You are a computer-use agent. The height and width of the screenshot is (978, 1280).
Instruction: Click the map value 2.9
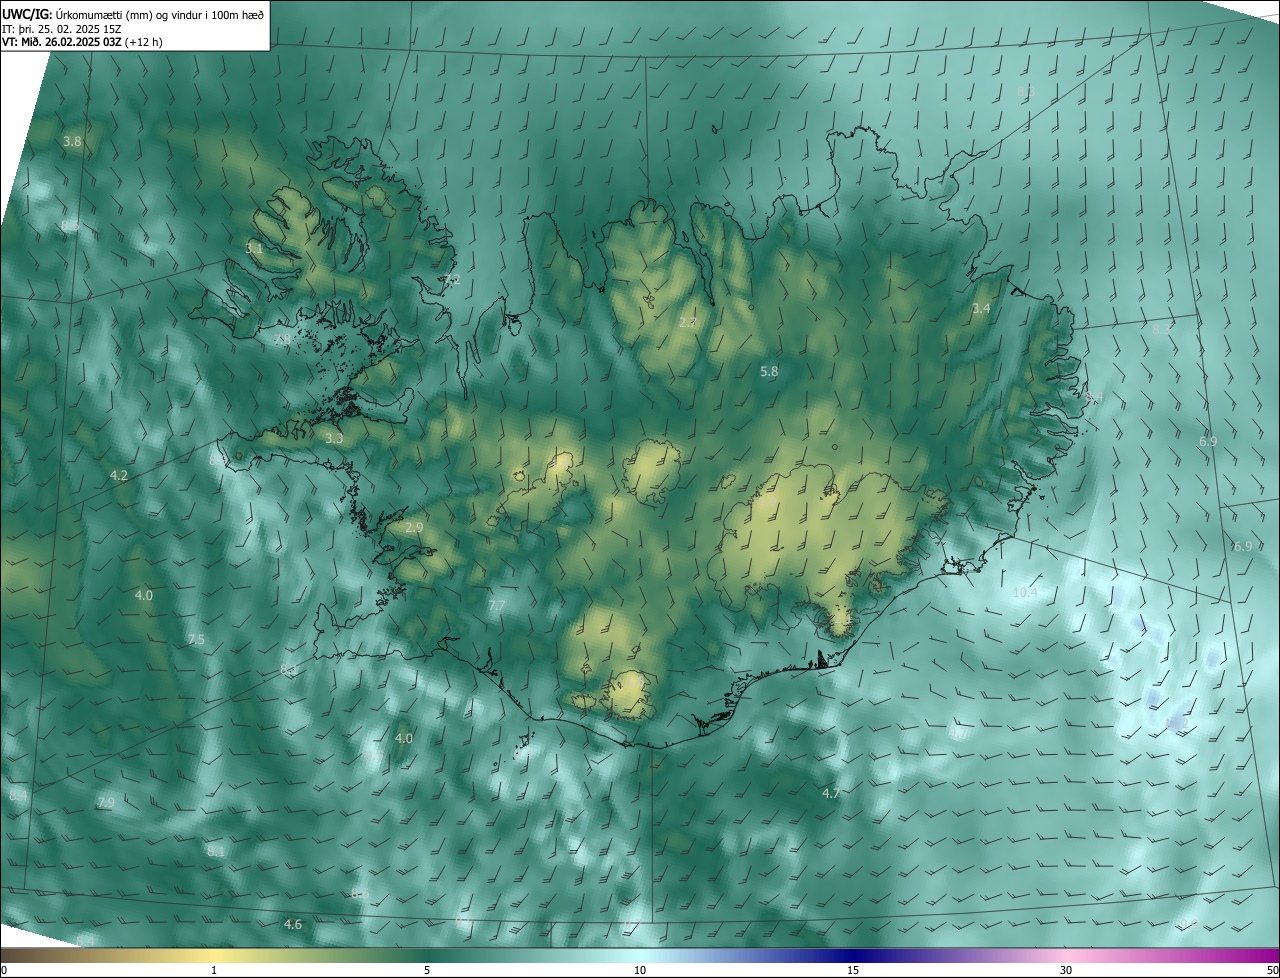415,528
